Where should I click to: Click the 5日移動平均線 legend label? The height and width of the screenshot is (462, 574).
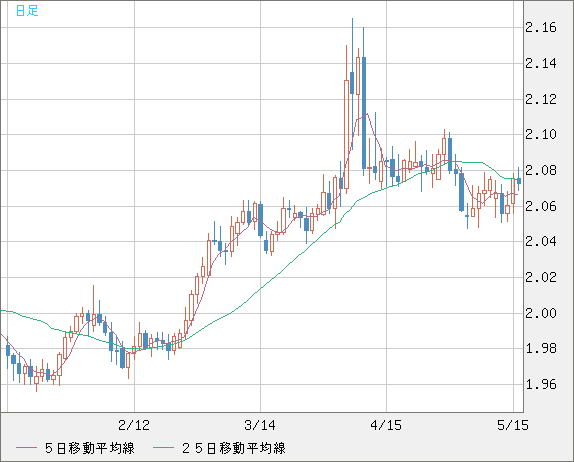pyautogui.click(x=90, y=448)
